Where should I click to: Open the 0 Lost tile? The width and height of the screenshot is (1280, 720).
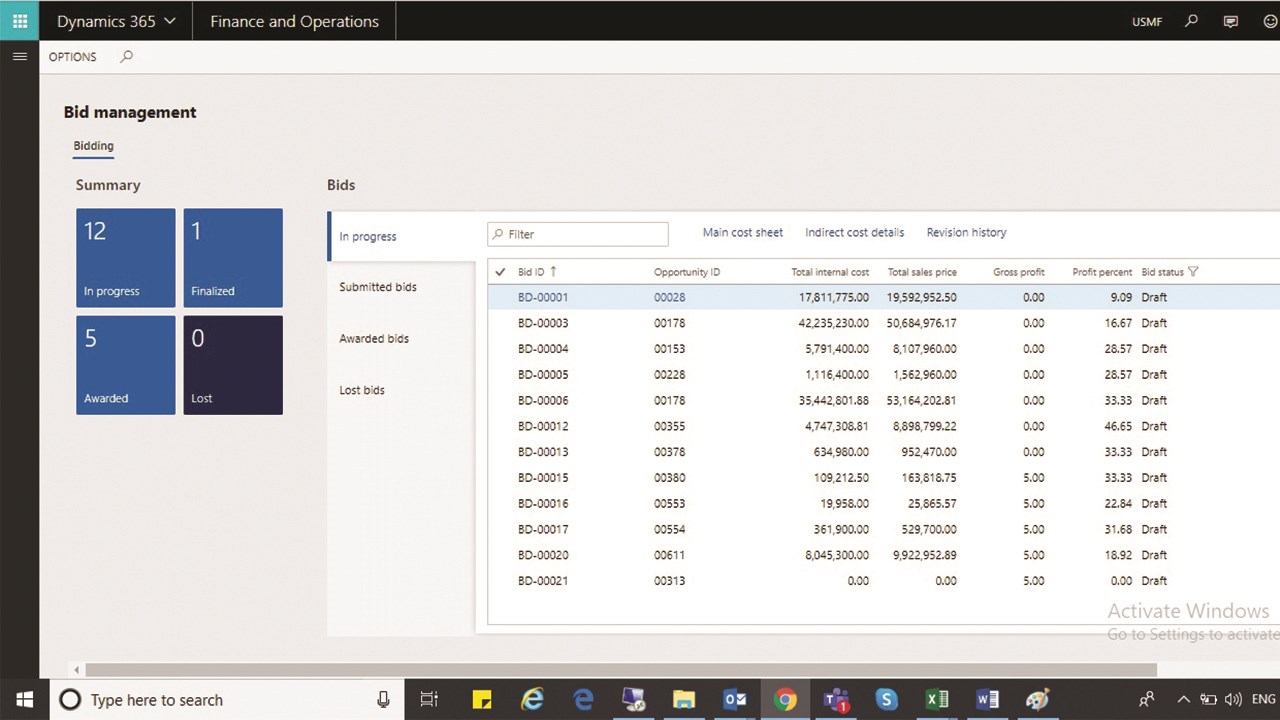tap(233, 365)
